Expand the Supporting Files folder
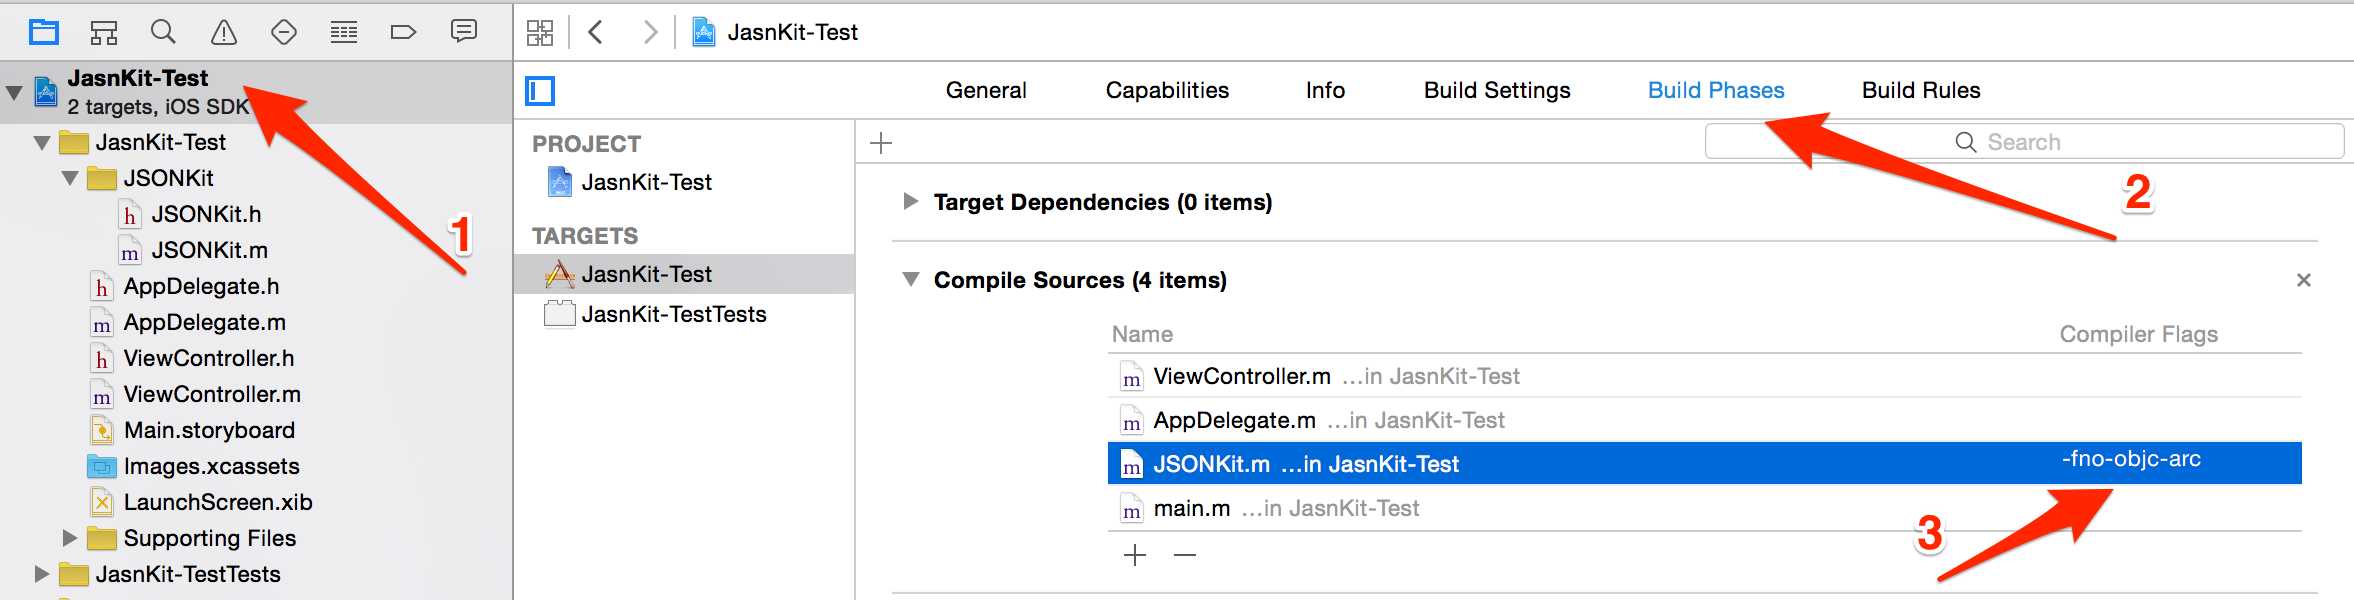 click(x=70, y=538)
